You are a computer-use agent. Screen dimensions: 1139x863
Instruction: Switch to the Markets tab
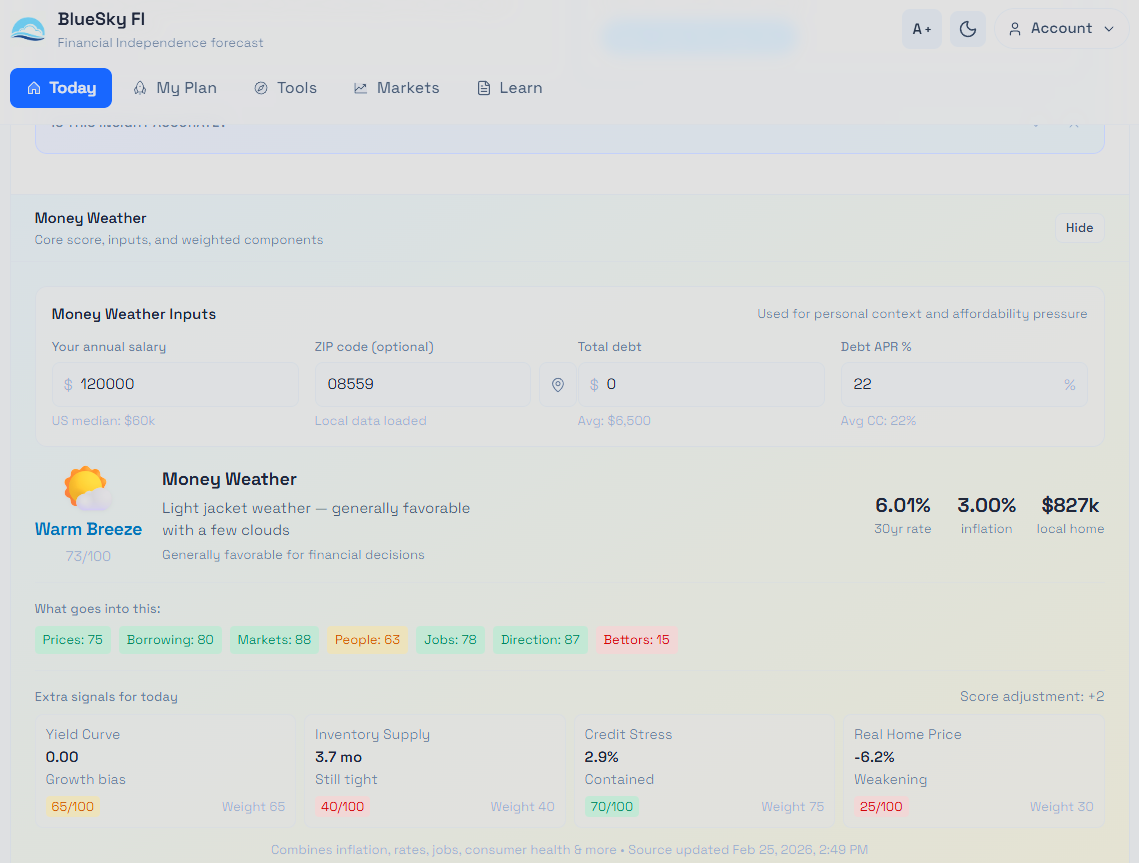point(397,88)
